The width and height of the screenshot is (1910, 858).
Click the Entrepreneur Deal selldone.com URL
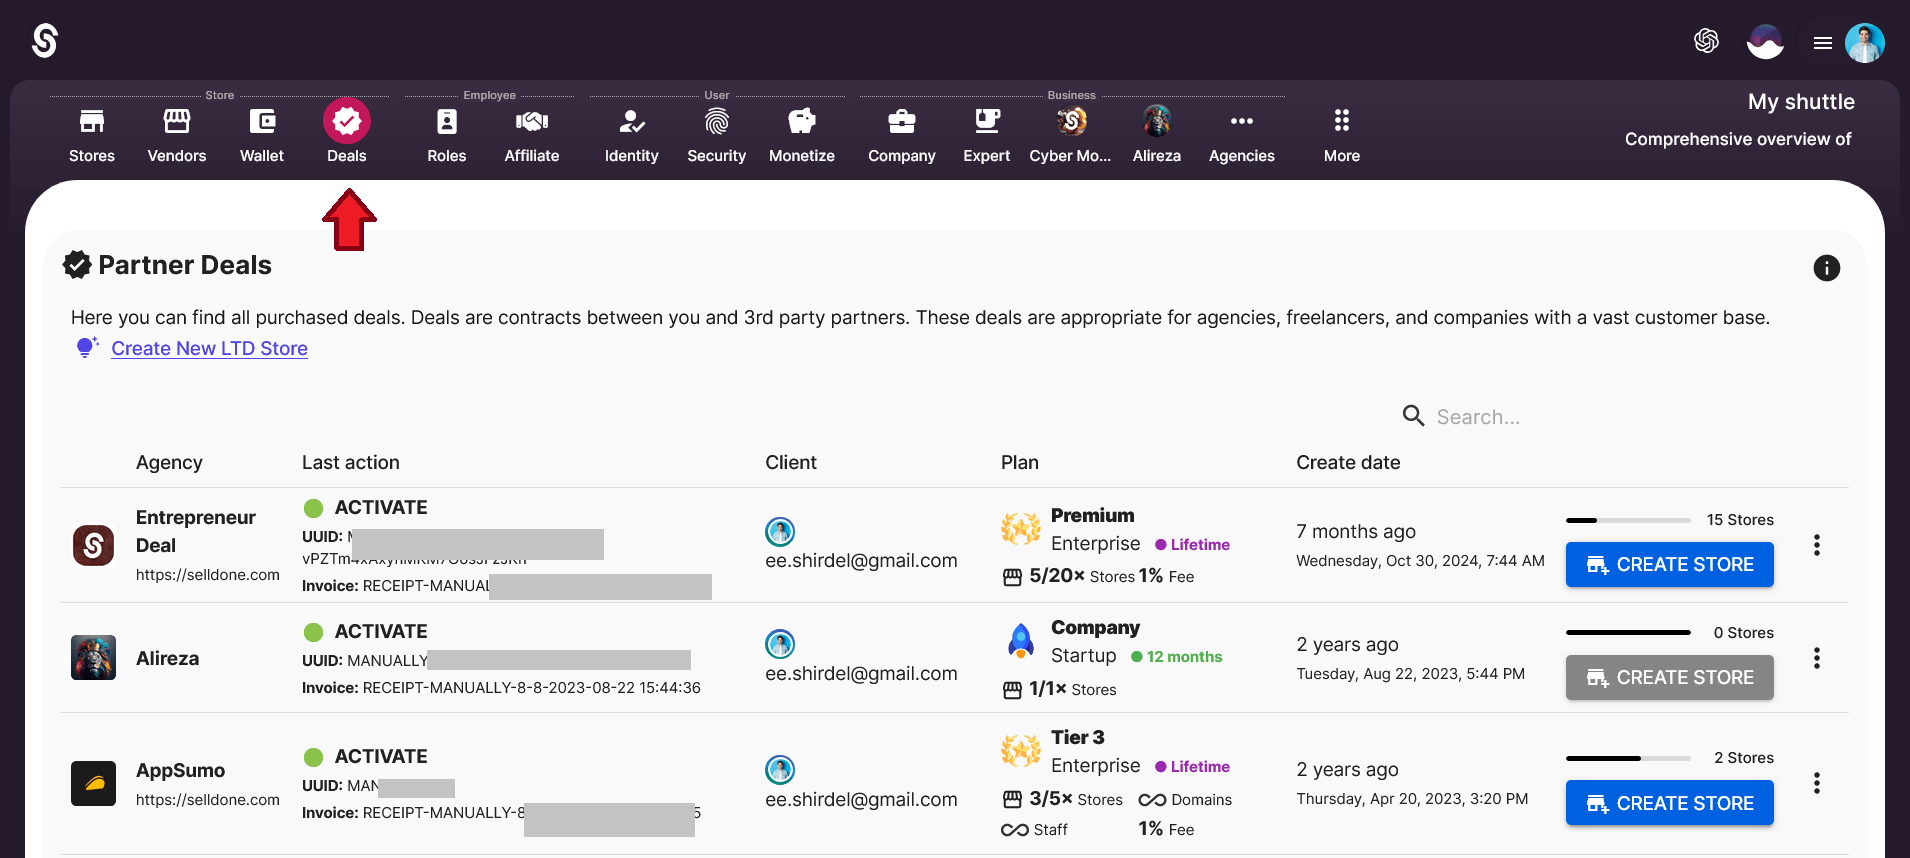[x=208, y=575]
